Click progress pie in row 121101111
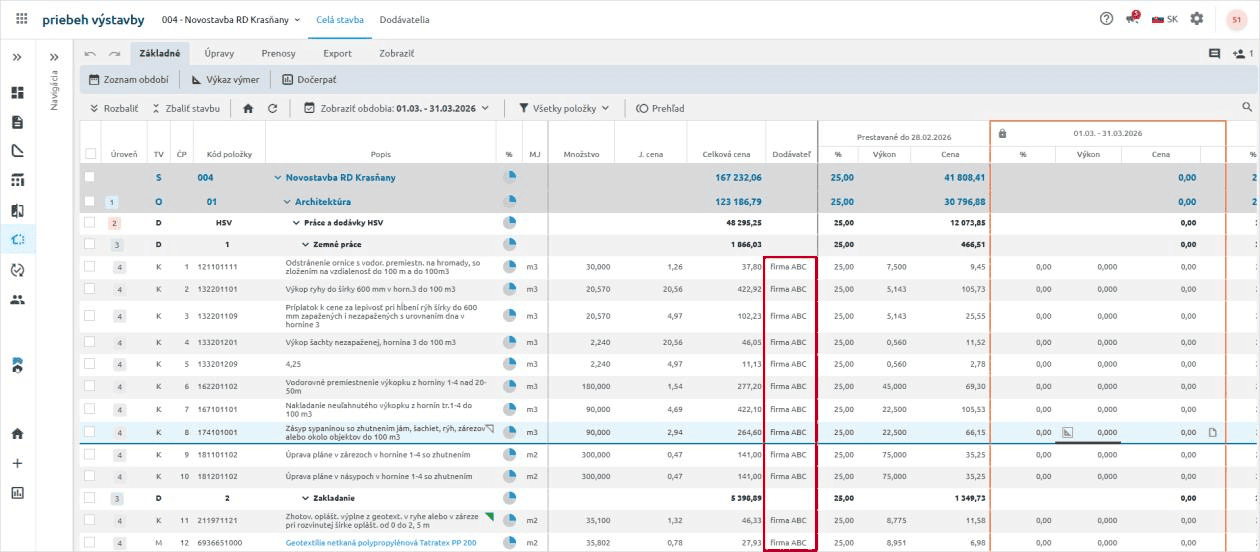 click(x=509, y=266)
